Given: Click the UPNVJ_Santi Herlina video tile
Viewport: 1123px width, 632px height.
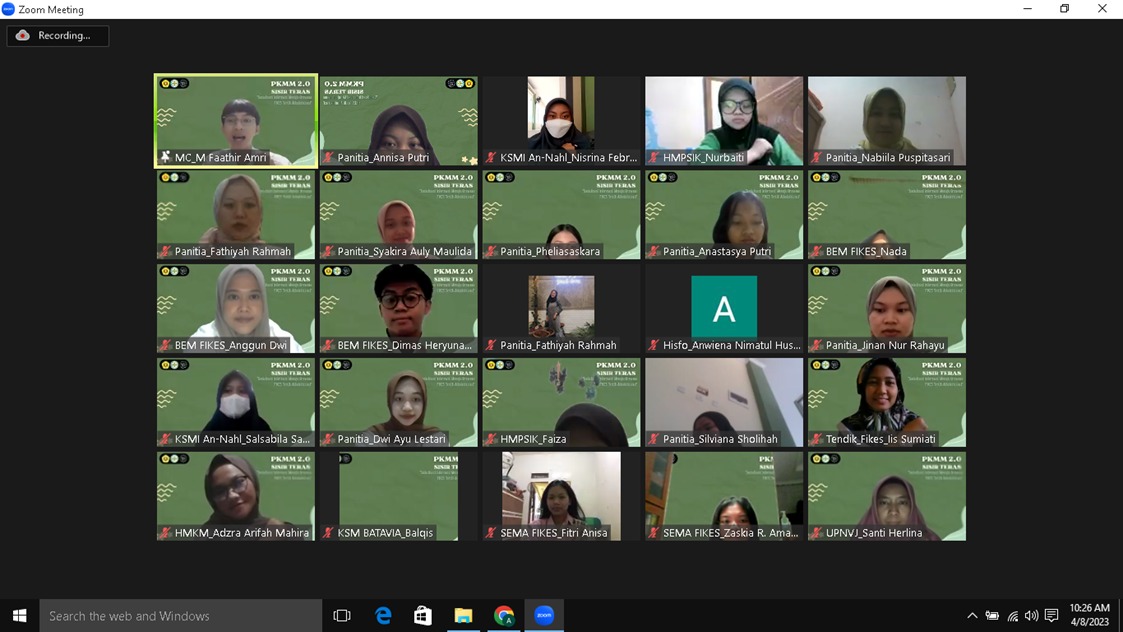Looking at the screenshot, I should tap(887, 496).
